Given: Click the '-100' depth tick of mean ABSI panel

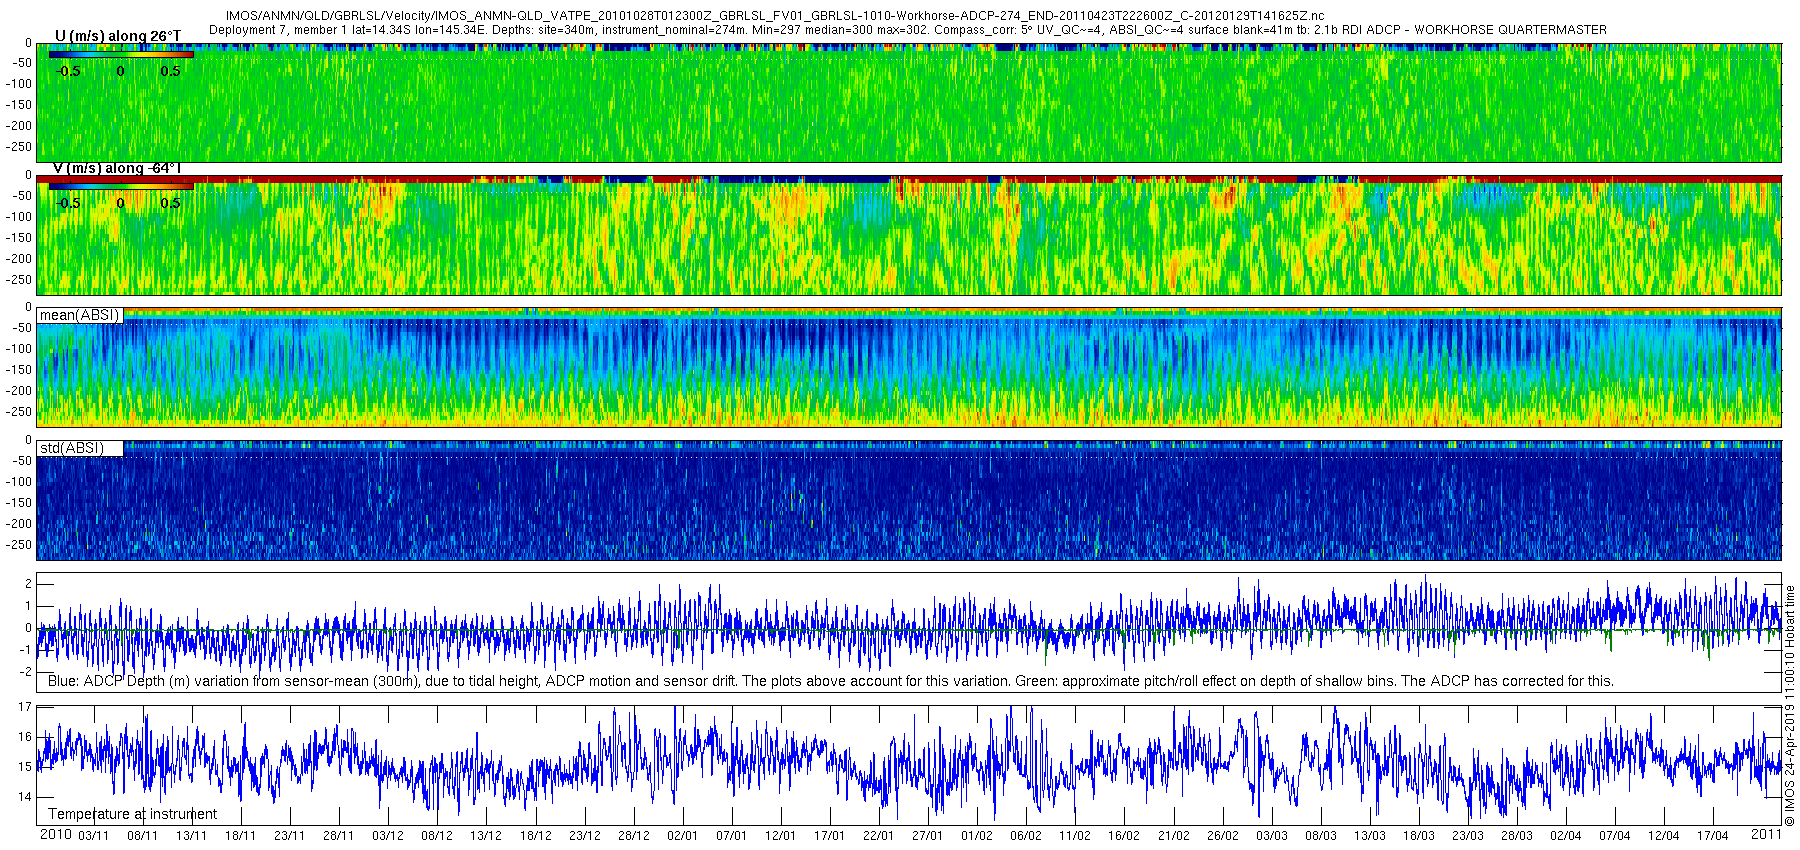Looking at the screenshot, I should coord(20,349).
